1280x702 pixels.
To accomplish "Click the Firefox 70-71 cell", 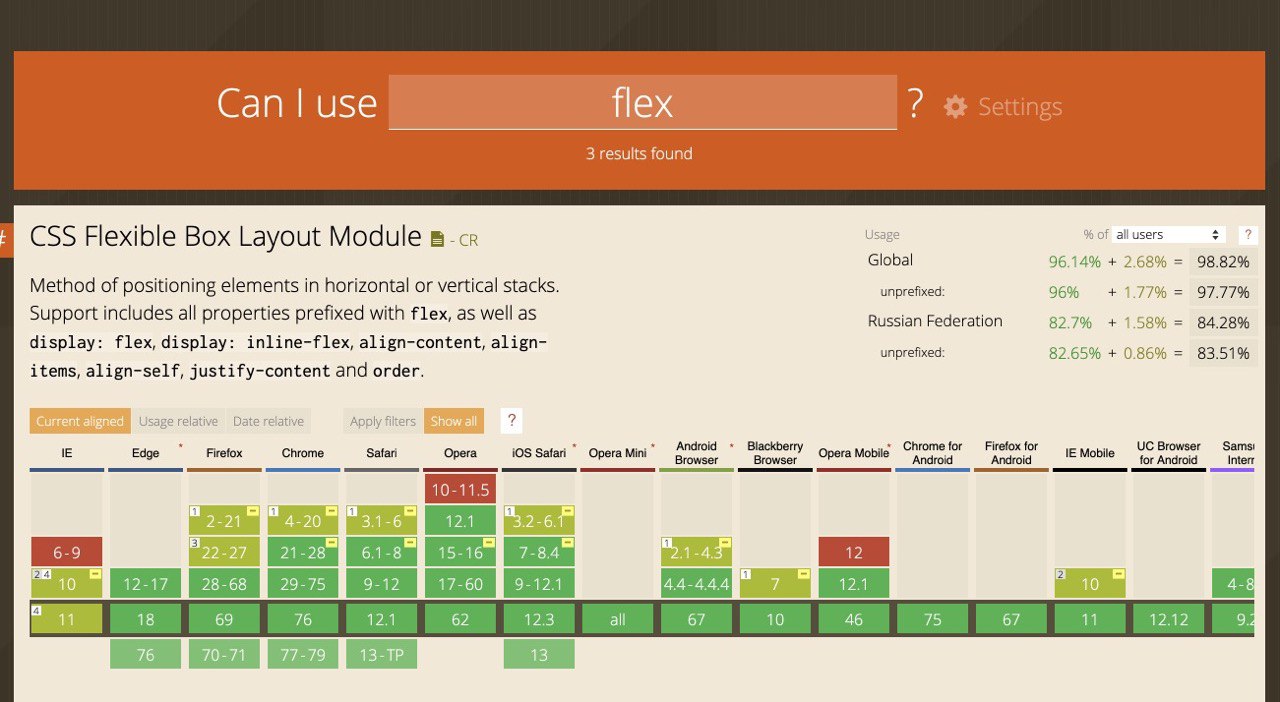I will pos(224,654).
